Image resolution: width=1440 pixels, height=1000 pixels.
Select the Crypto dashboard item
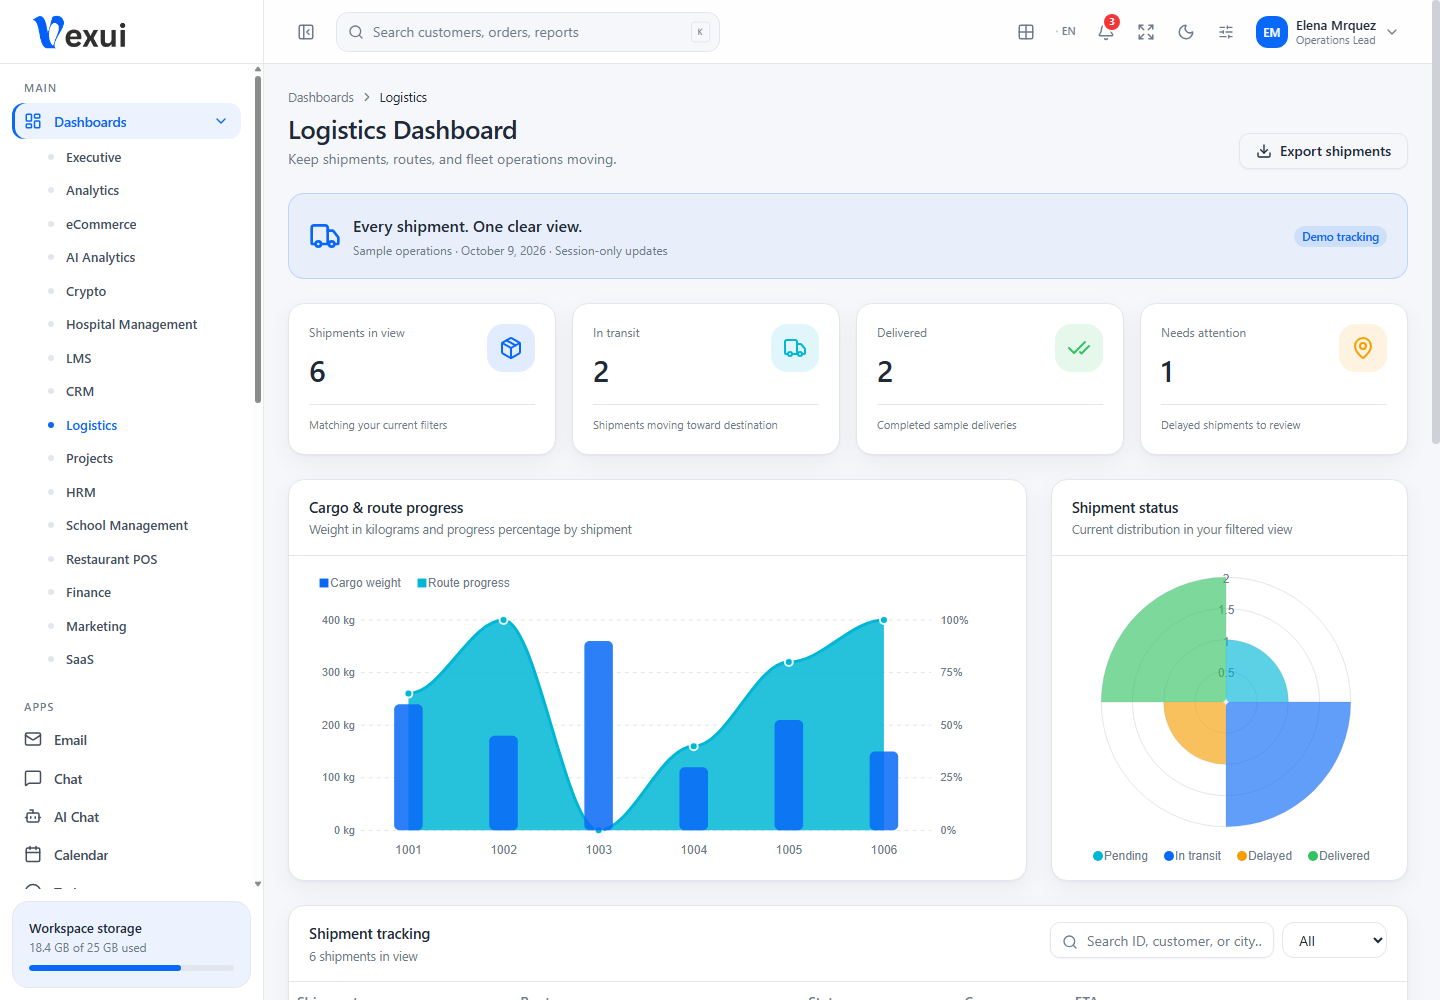pos(86,291)
